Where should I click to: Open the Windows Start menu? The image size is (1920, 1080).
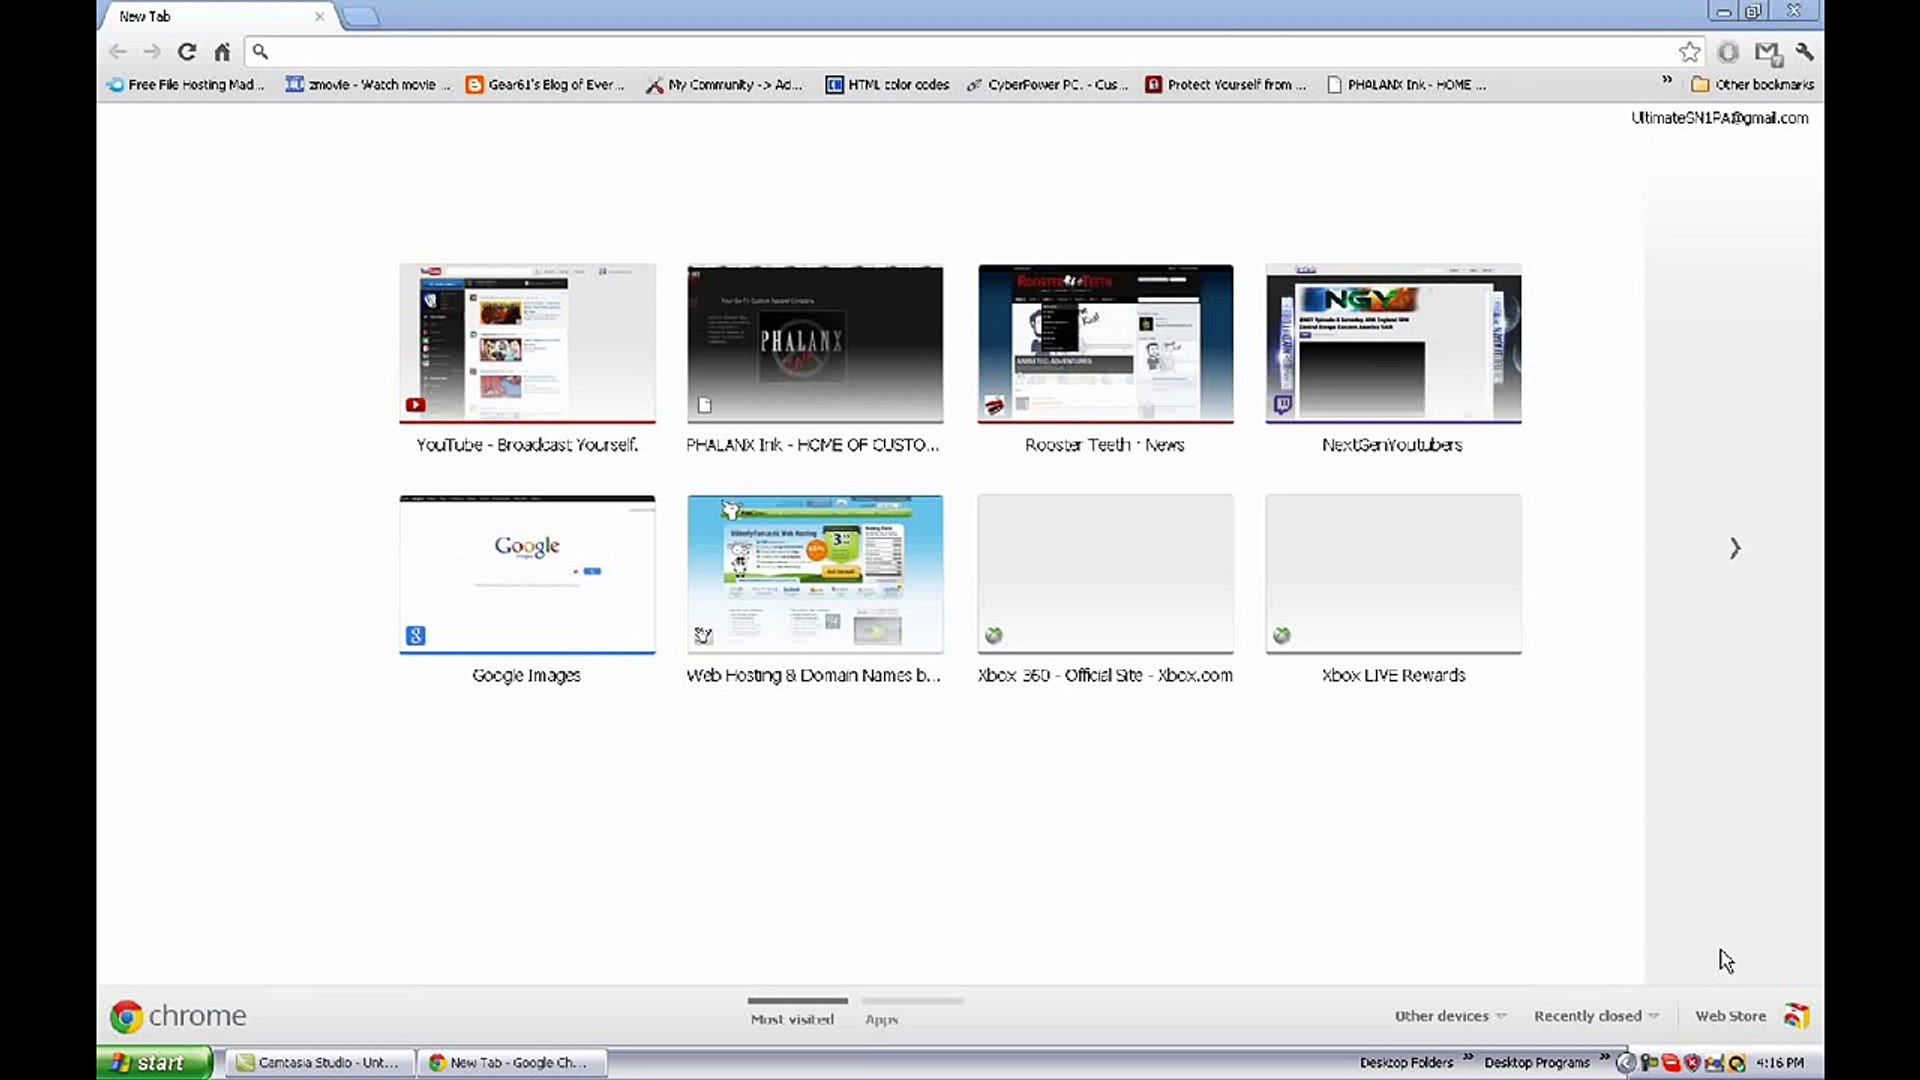(154, 1063)
